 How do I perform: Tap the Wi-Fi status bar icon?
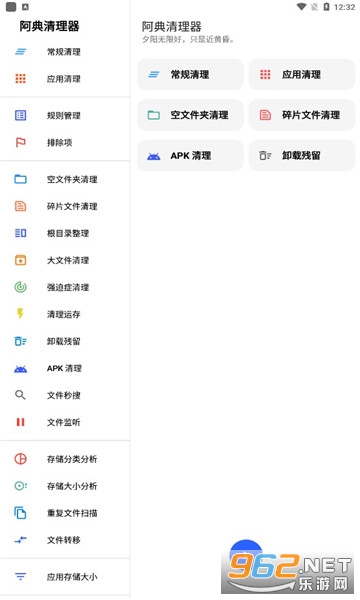[x=301, y=7]
